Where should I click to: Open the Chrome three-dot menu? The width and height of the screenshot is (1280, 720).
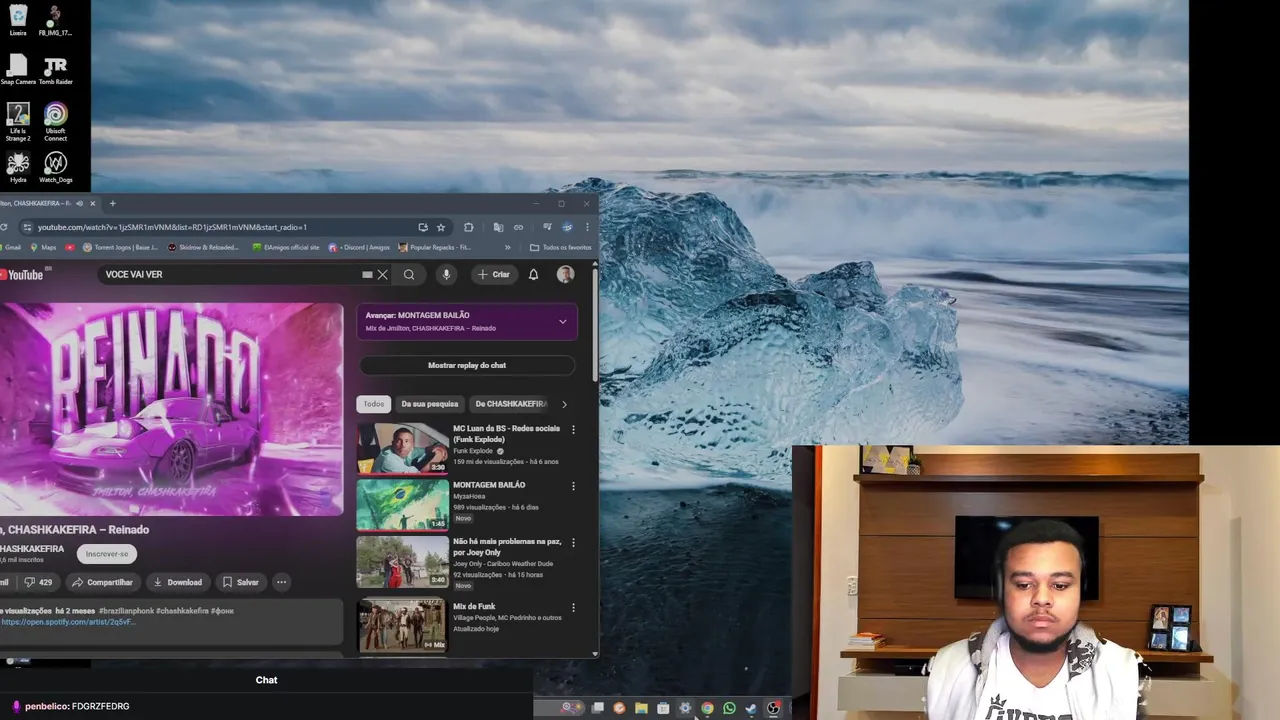point(587,227)
